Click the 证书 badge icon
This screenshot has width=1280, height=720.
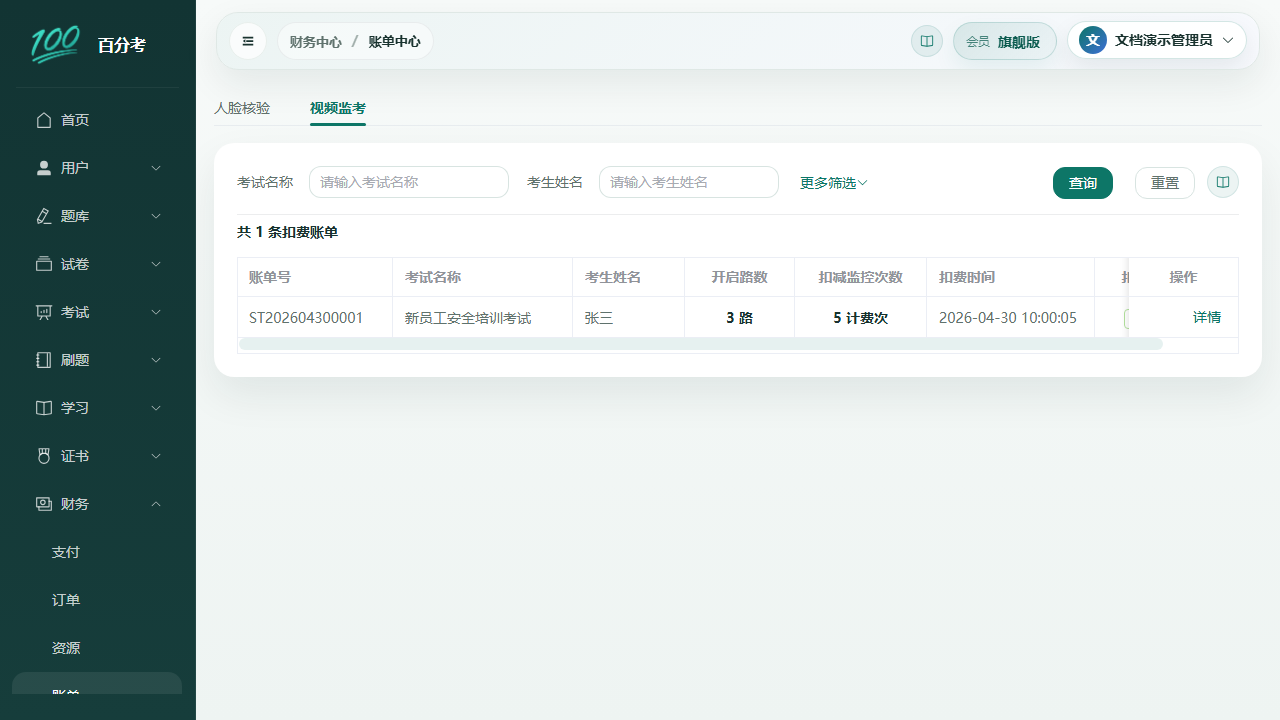point(44,456)
